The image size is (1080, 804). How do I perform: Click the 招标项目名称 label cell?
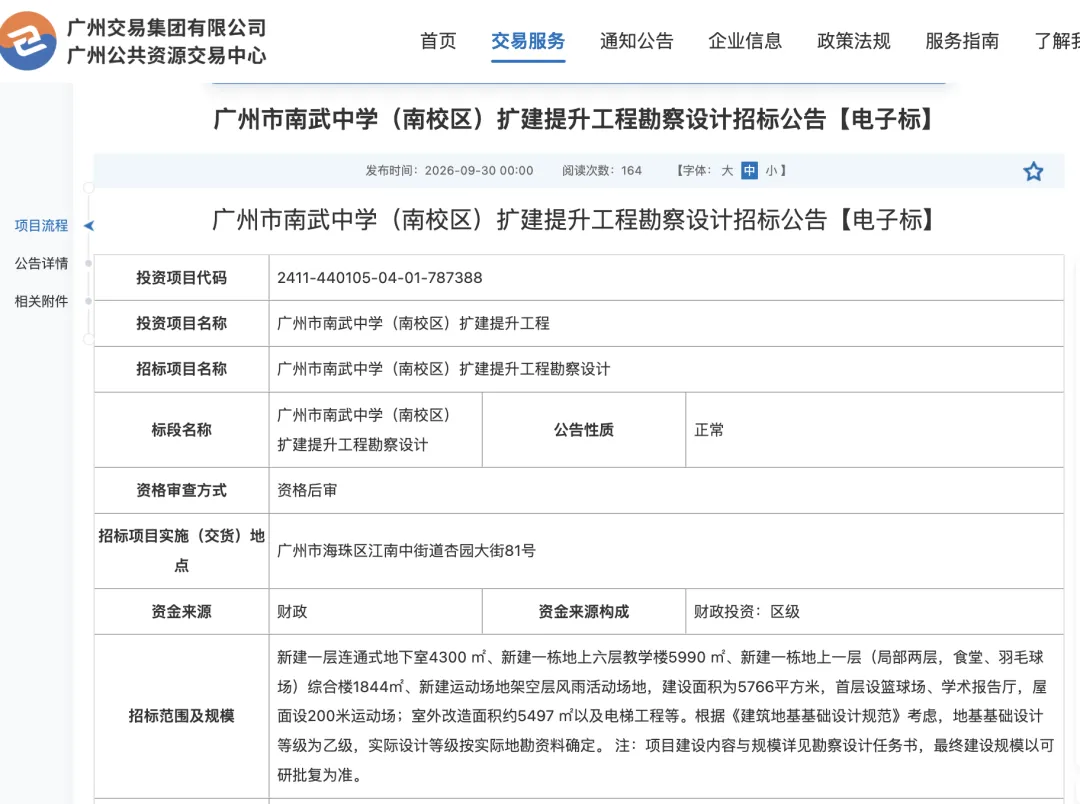click(x=181, y=369)
